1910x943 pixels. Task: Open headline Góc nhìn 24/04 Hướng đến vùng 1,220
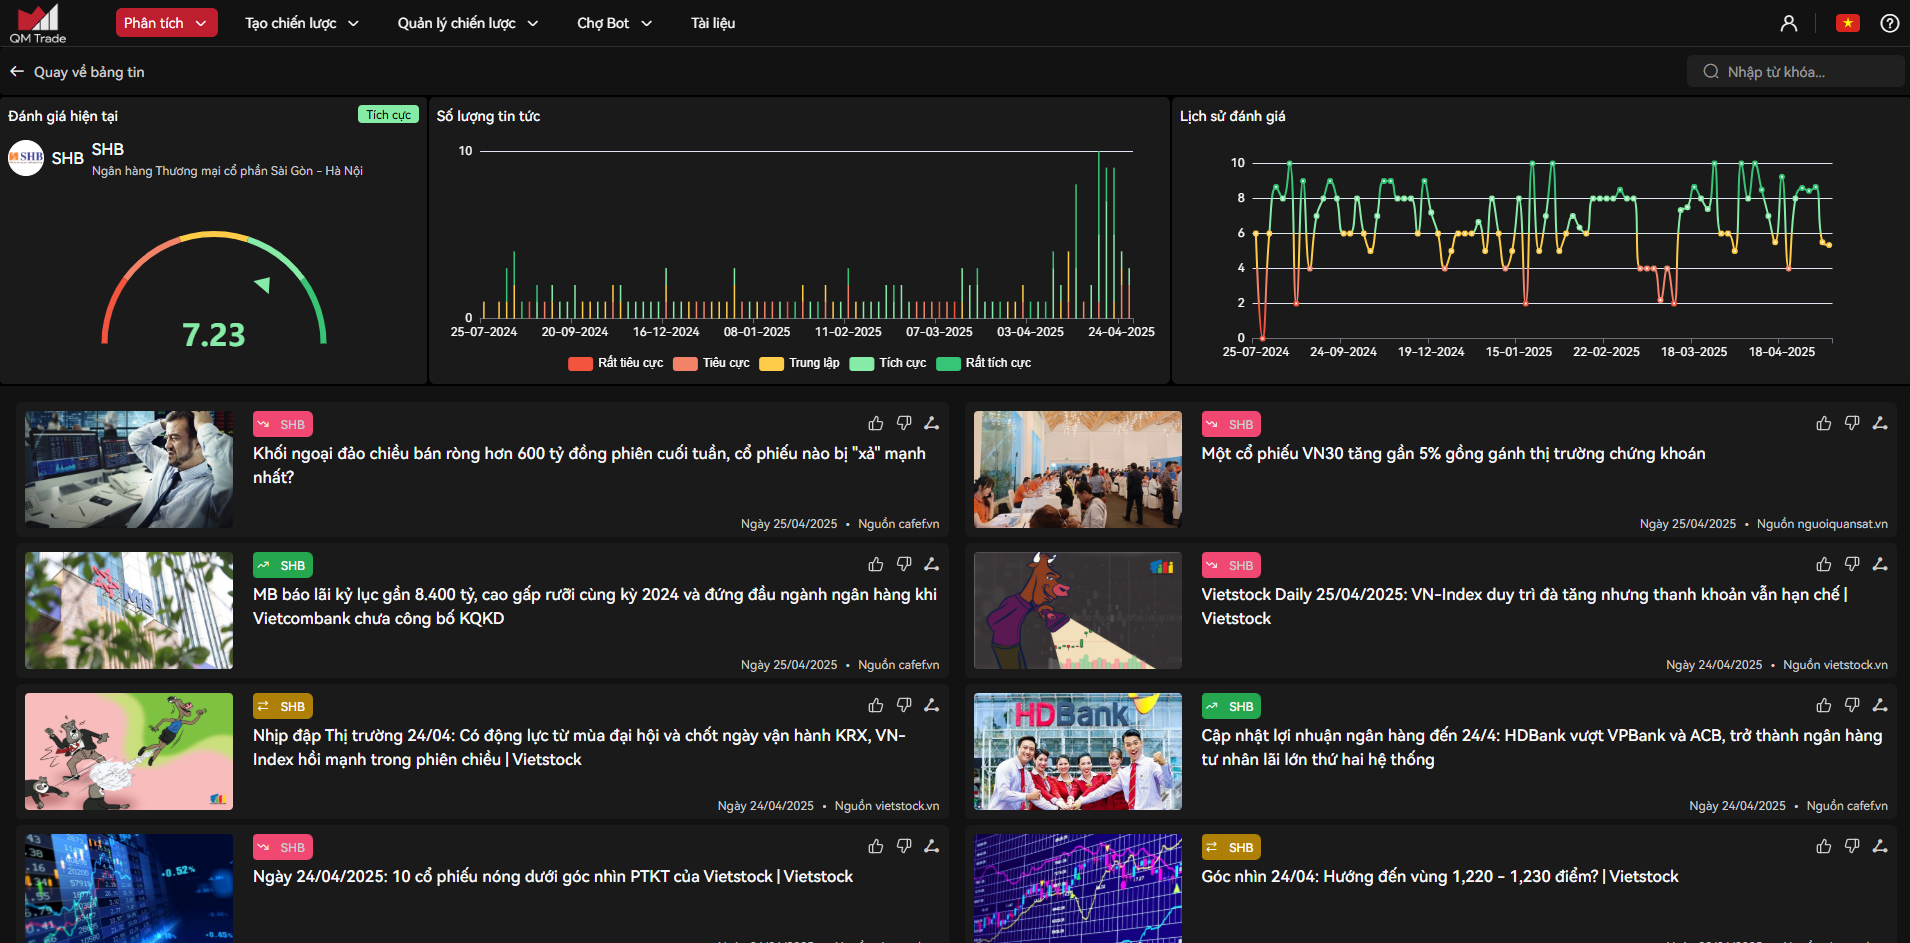coord(1440,877)
